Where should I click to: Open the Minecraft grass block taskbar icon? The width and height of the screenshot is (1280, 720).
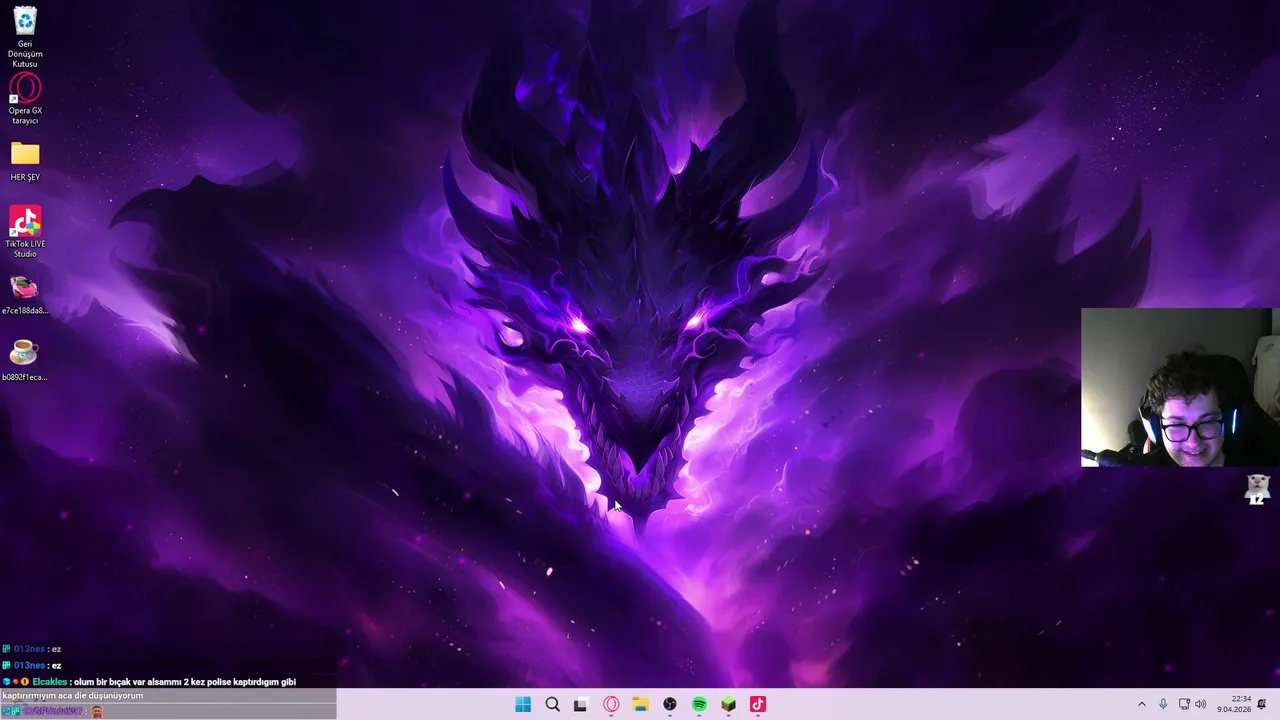tap(728, 704)
